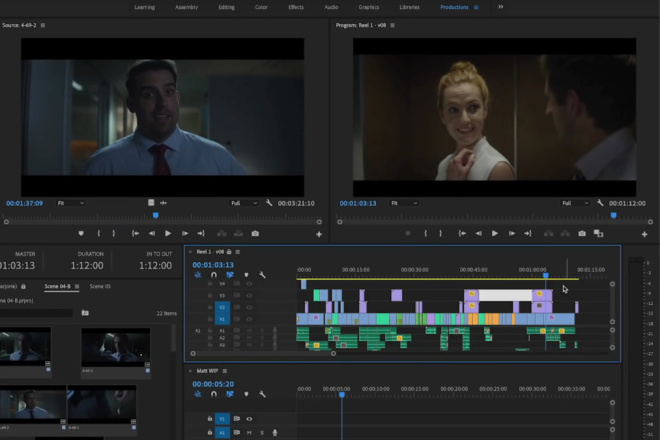This screenshot has height=440, width=660.
Task: Open Program monitor button editor plus icon
Action: click(644, 235)
